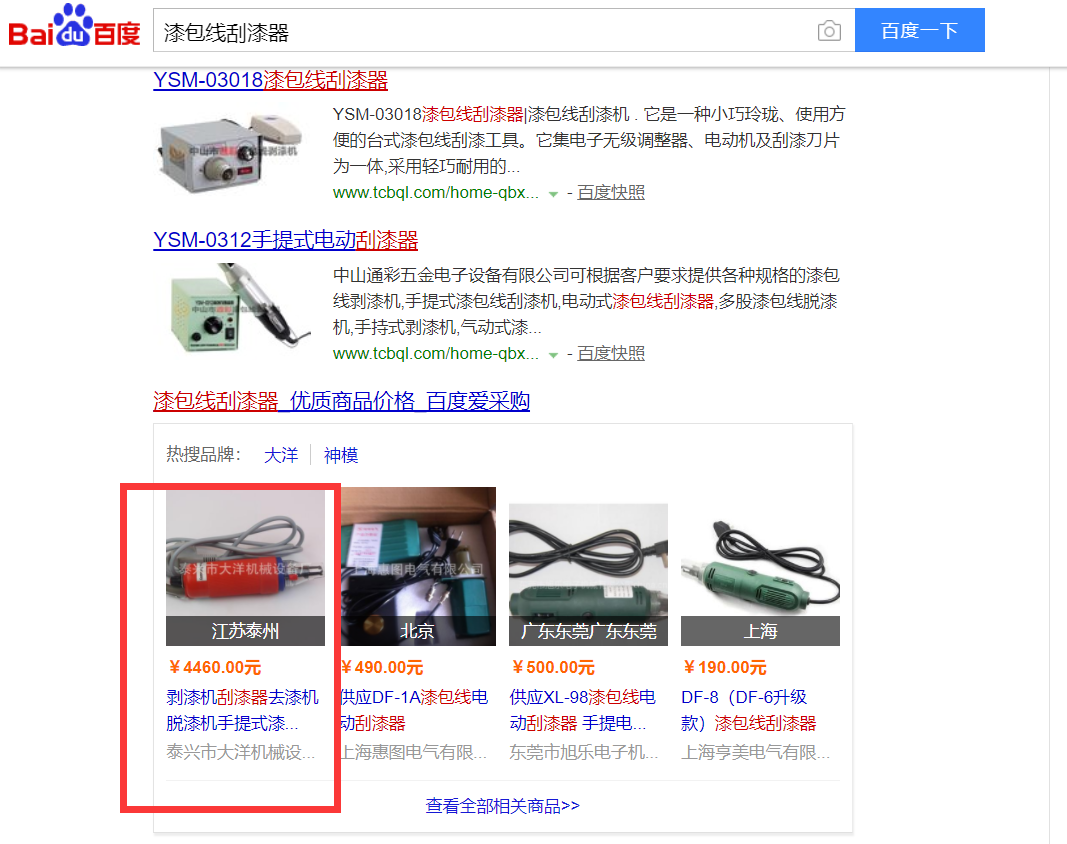Image resolution: width=1067 pixels, height=844 pixels.
Task: Open the Baidu logo homepage
Action: point(74,27)
